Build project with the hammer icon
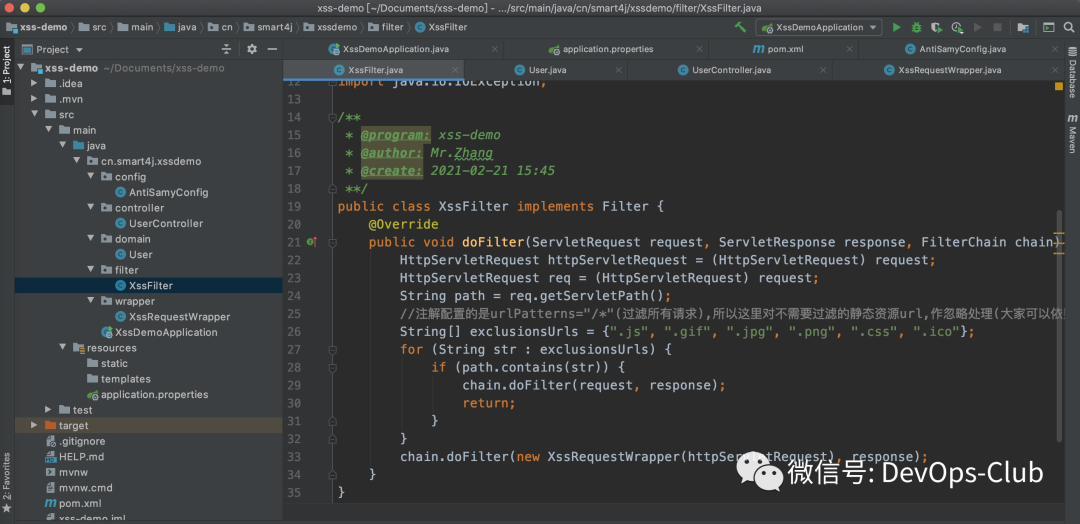Viewport: 1080px width, 524px height. [x=740, y=28]
